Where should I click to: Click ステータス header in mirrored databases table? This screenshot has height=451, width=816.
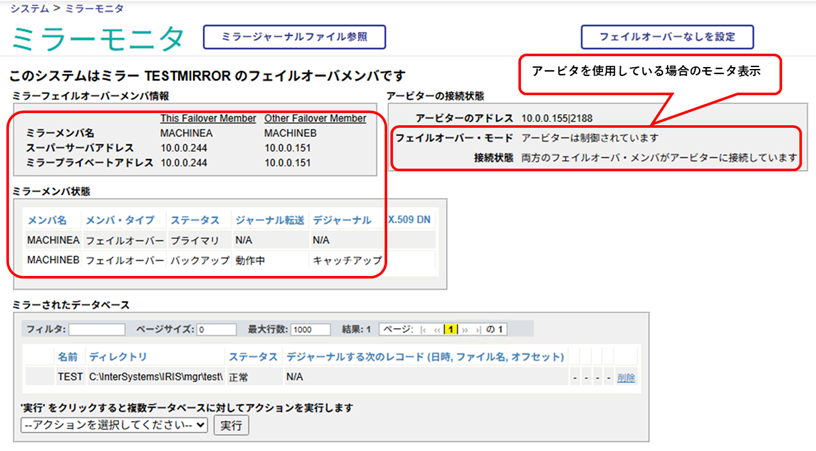(x=252, y=356)
